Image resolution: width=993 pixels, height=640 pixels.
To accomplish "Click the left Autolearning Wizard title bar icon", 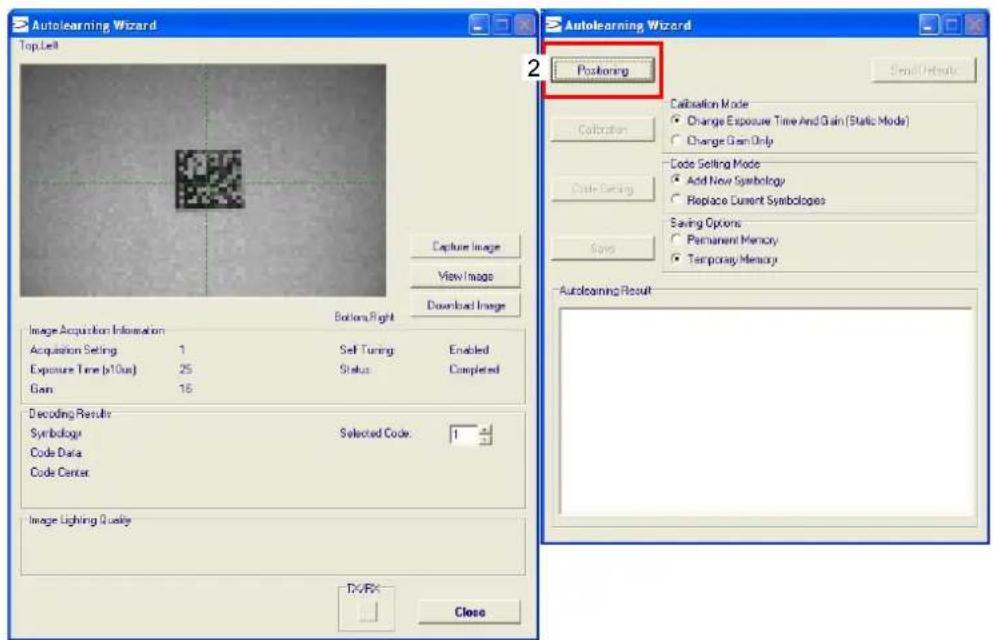I will click(x=20, y=25).
